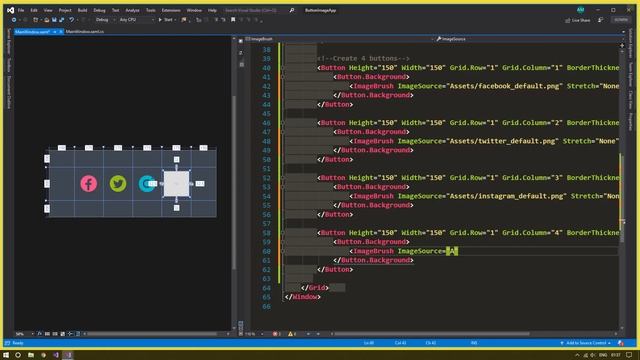This screenshot has height=360, width=640.
Task: Toggle designer snap grid icon
Action: (47, 334)
